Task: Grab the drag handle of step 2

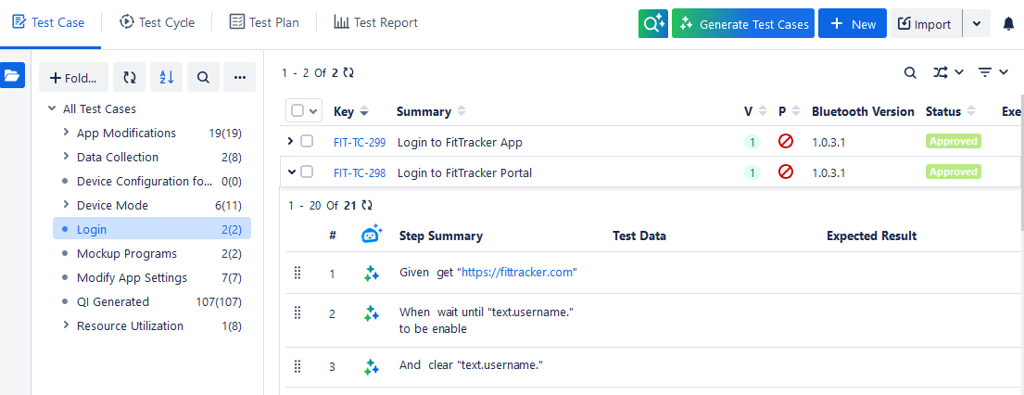Action: pos(298,313)
